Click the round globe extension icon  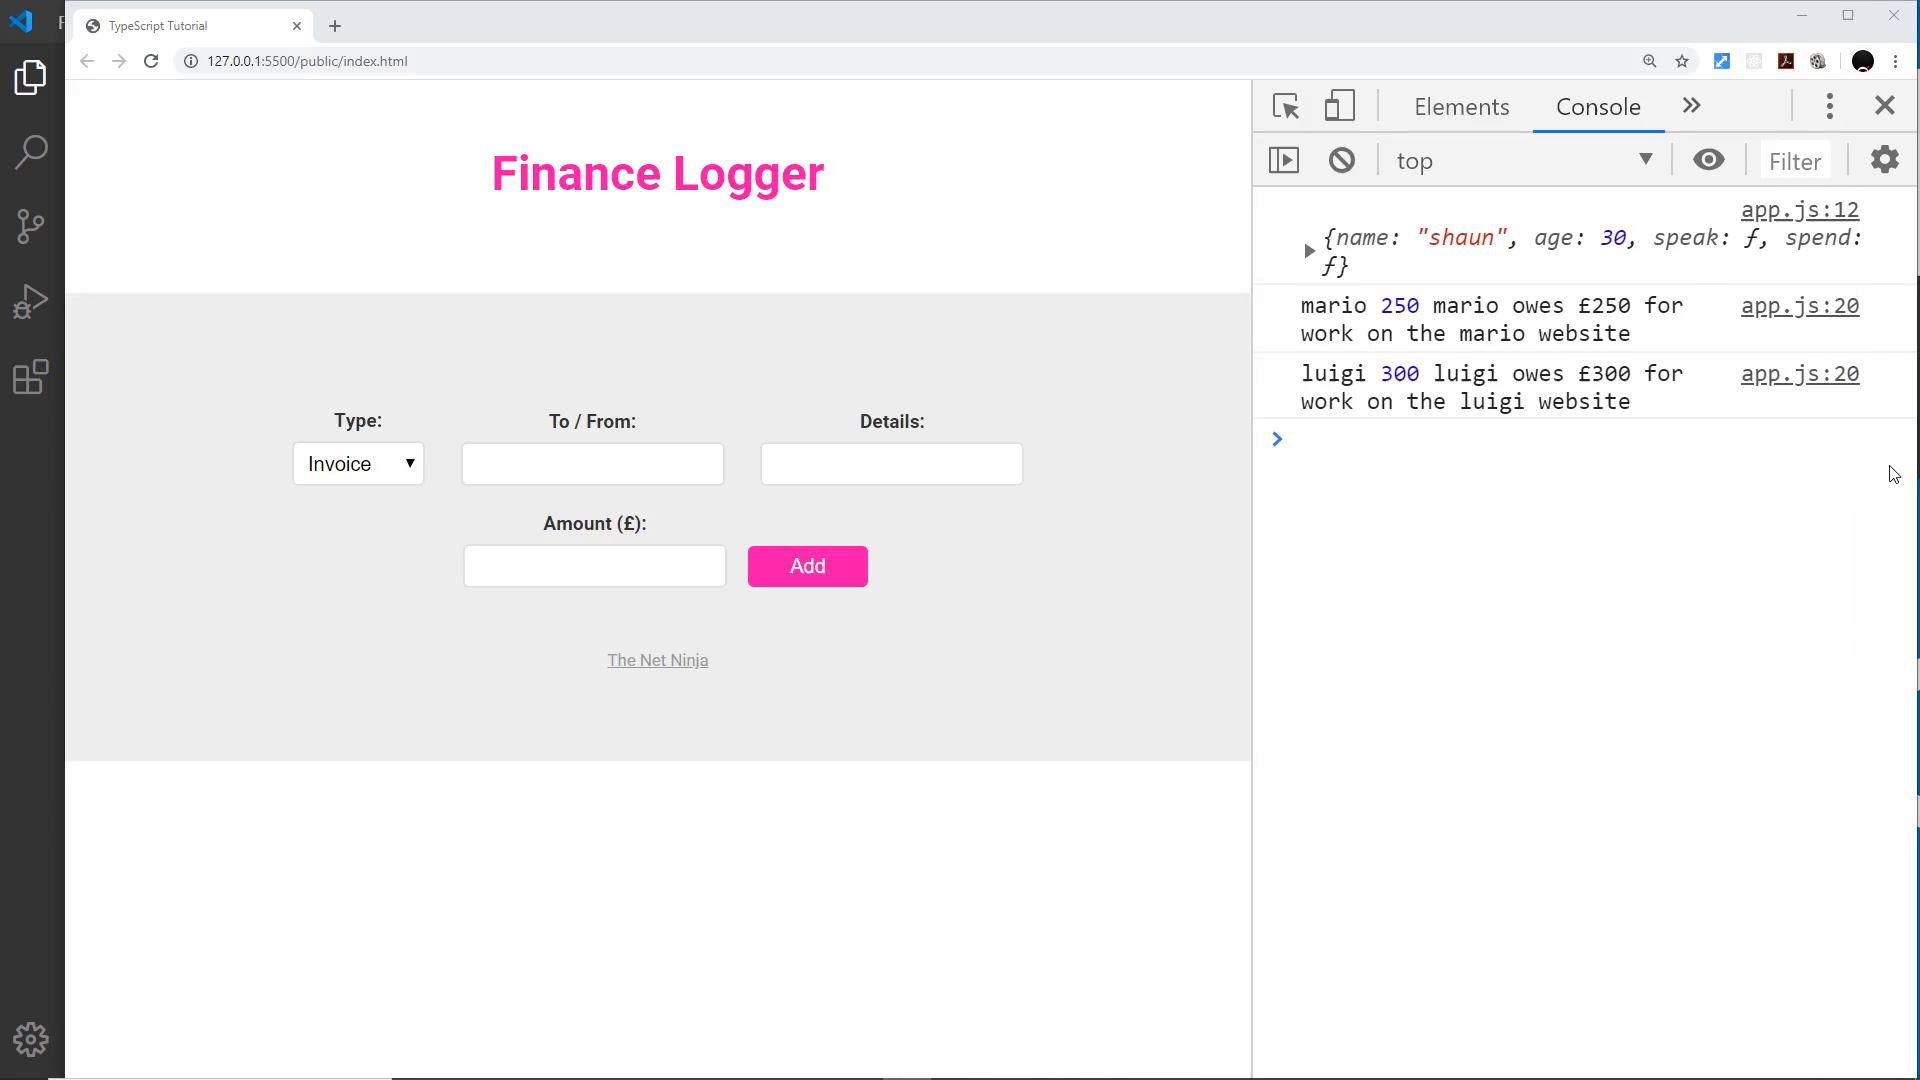(x=1818, y=61)
